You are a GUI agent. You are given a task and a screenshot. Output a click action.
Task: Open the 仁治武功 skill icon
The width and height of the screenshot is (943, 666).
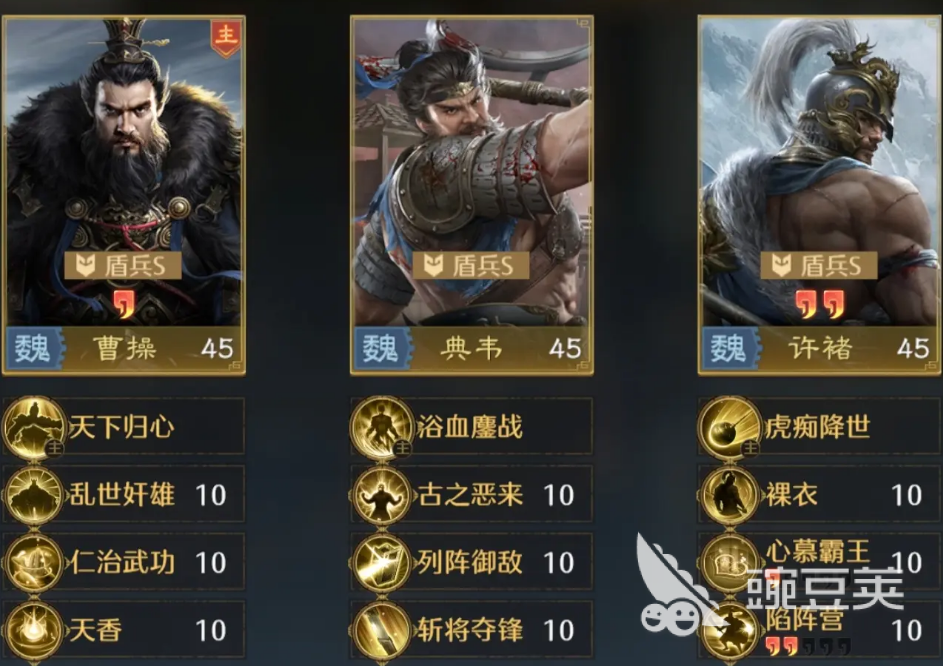tap(34, 563)
